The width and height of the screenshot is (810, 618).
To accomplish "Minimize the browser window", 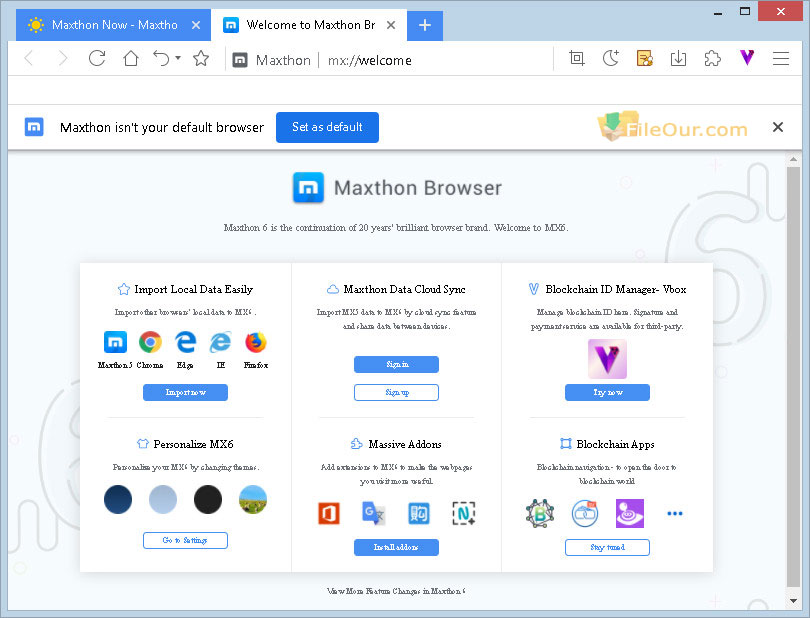I will coord(718,12).
